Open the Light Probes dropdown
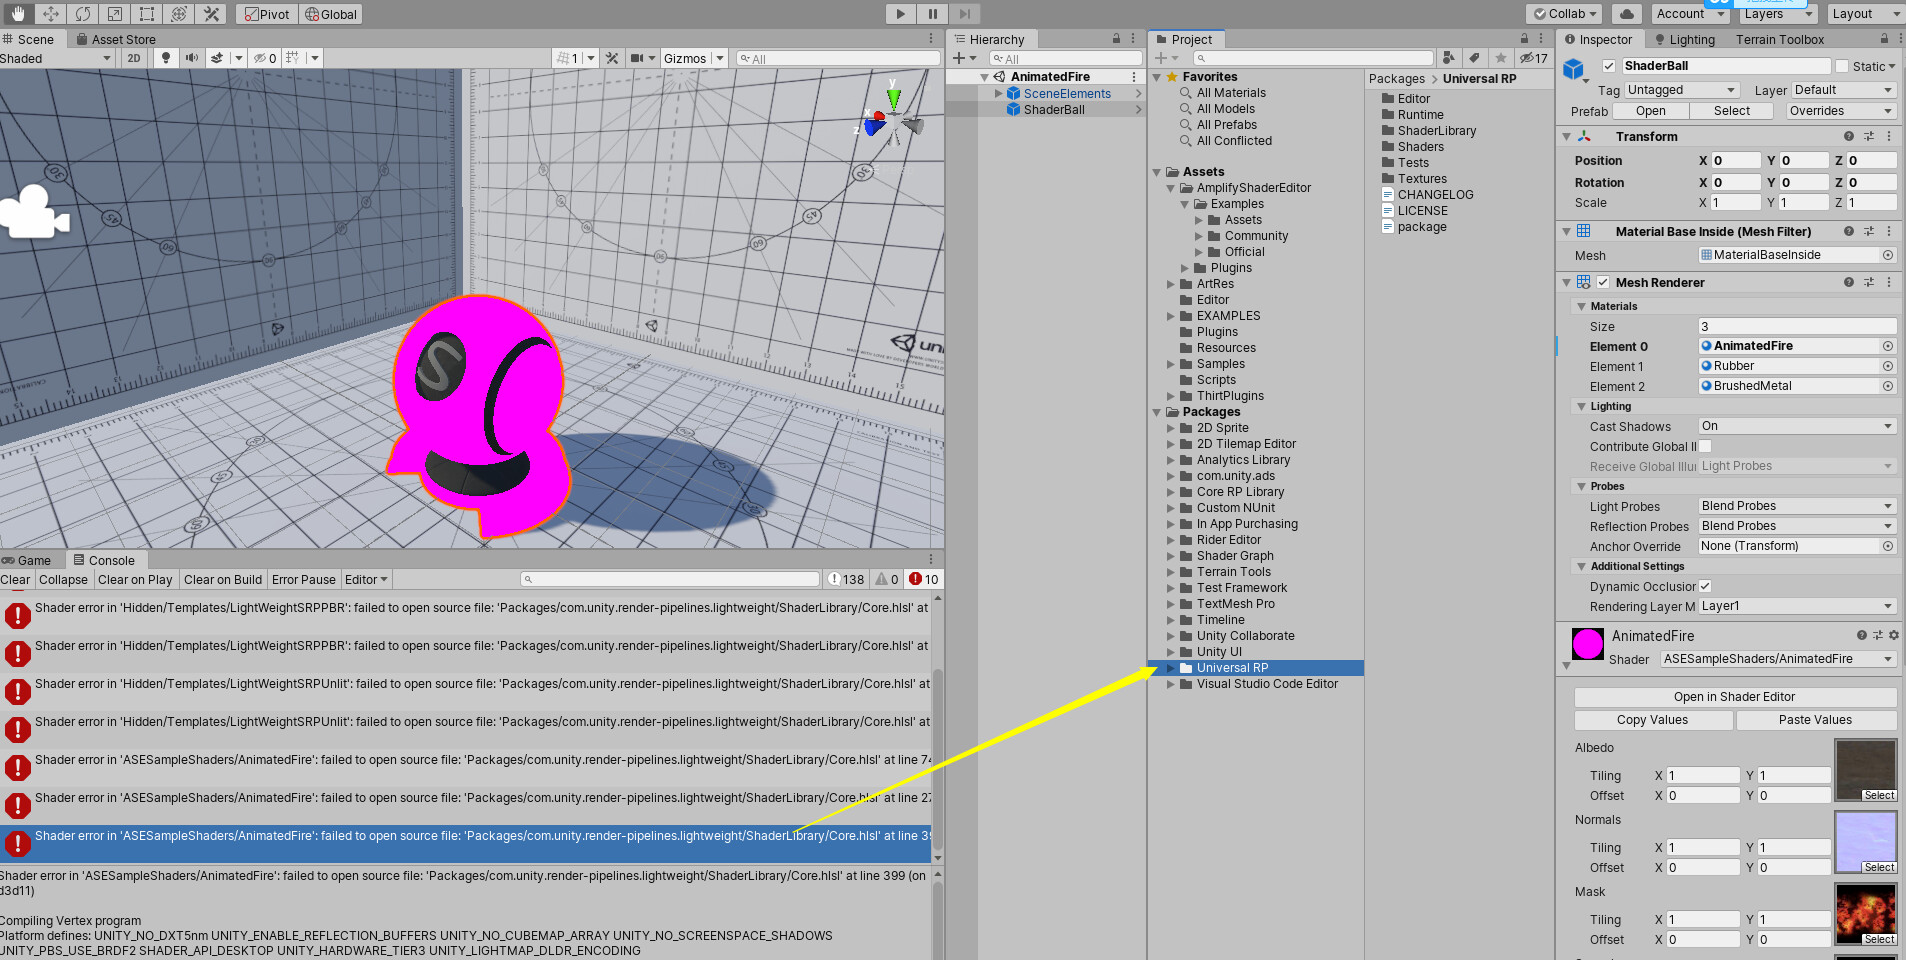Viewport: 1906px width, 960px height. pyautogui.click(x=1795, y=506)
